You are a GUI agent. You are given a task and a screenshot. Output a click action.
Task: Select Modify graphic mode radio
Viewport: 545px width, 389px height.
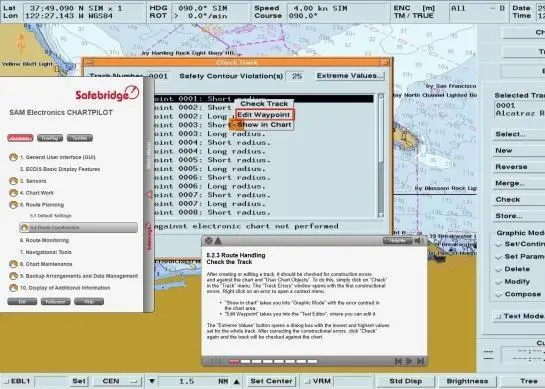tap(499, 282)
